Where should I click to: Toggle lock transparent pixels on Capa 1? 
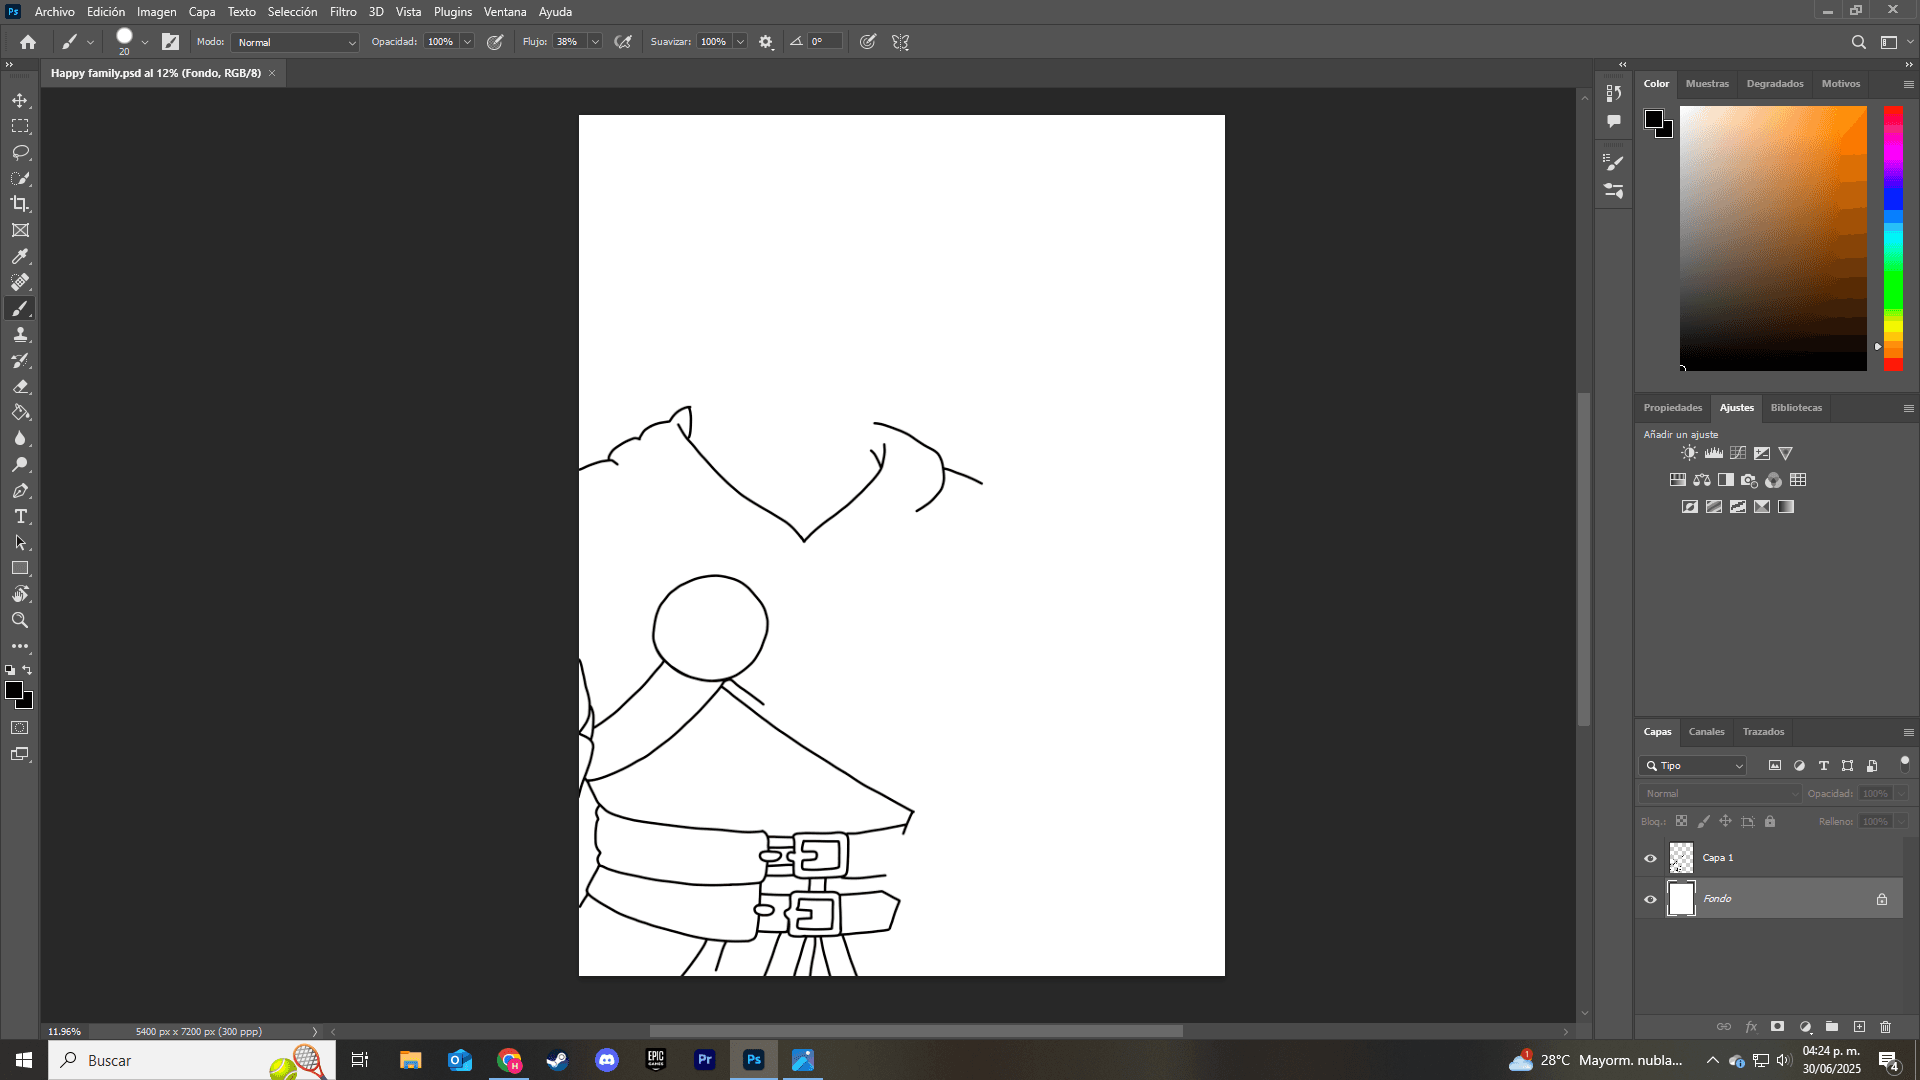click(1682, 821)
